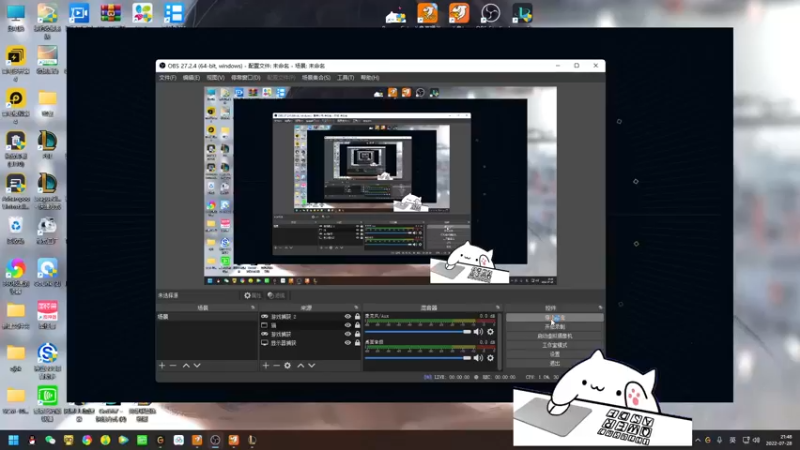Click the Audio Mixer vertical scrollbar
The width and height of the screenshot is (800, 450).
pyautogui.click(x=499, y=341)
